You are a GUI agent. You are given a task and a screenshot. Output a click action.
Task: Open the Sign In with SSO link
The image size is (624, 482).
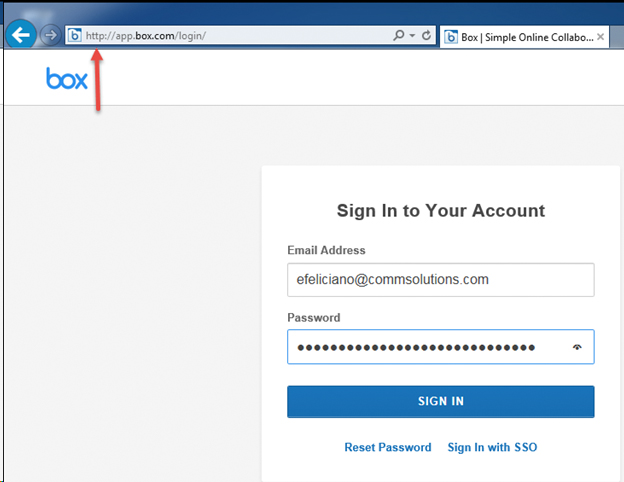coord(492,447)
